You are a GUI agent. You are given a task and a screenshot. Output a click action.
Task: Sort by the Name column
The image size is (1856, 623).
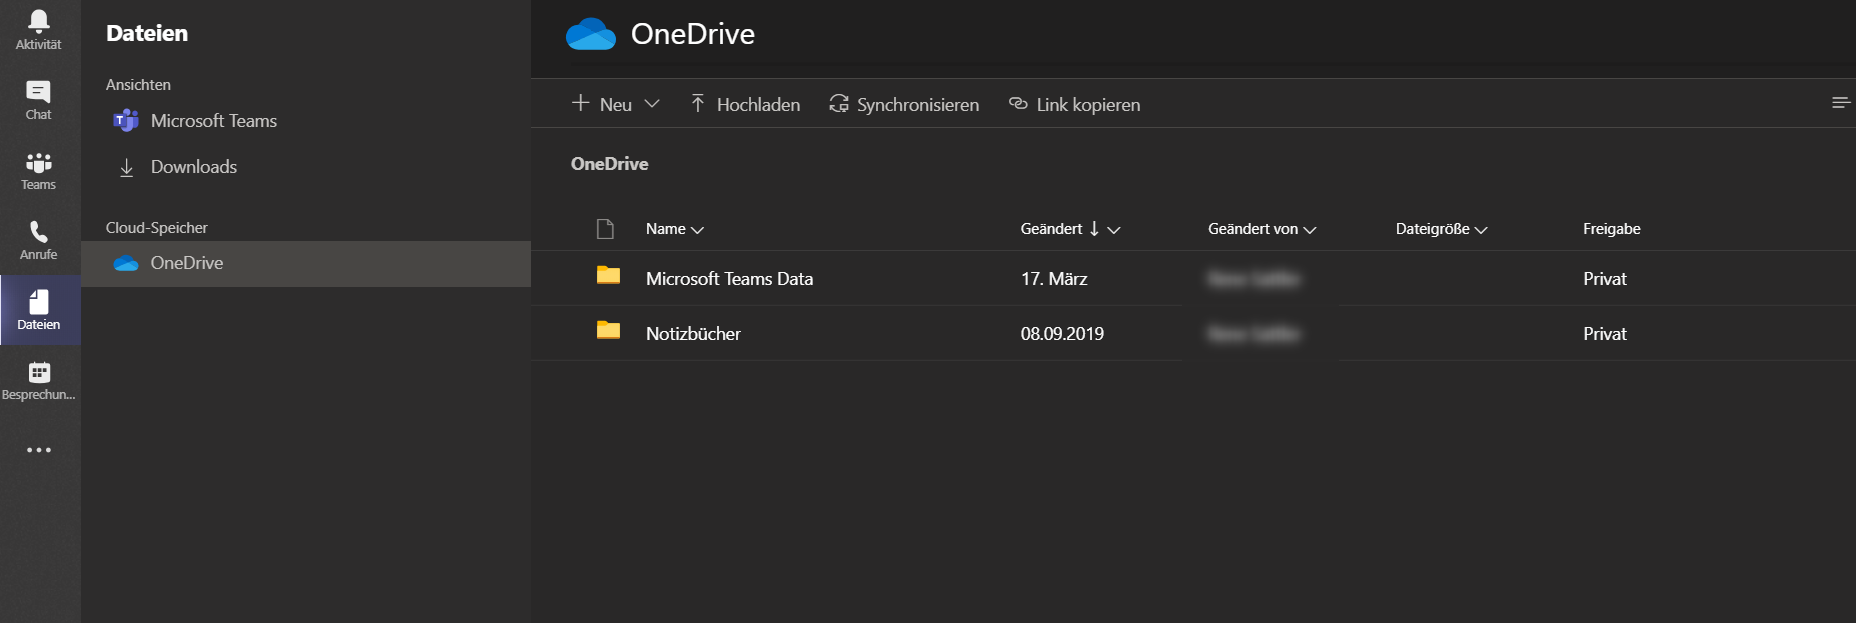pos(675,229)
